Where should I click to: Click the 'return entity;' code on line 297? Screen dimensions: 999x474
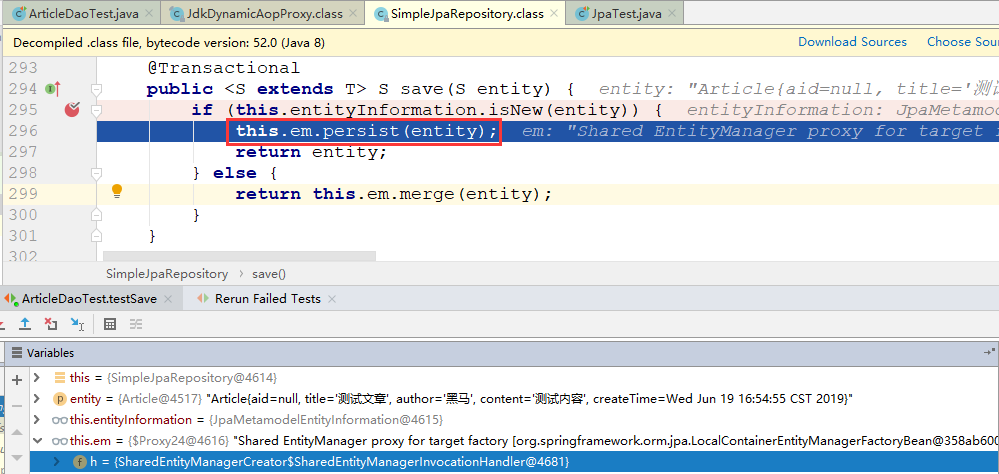tap(311, 152)
